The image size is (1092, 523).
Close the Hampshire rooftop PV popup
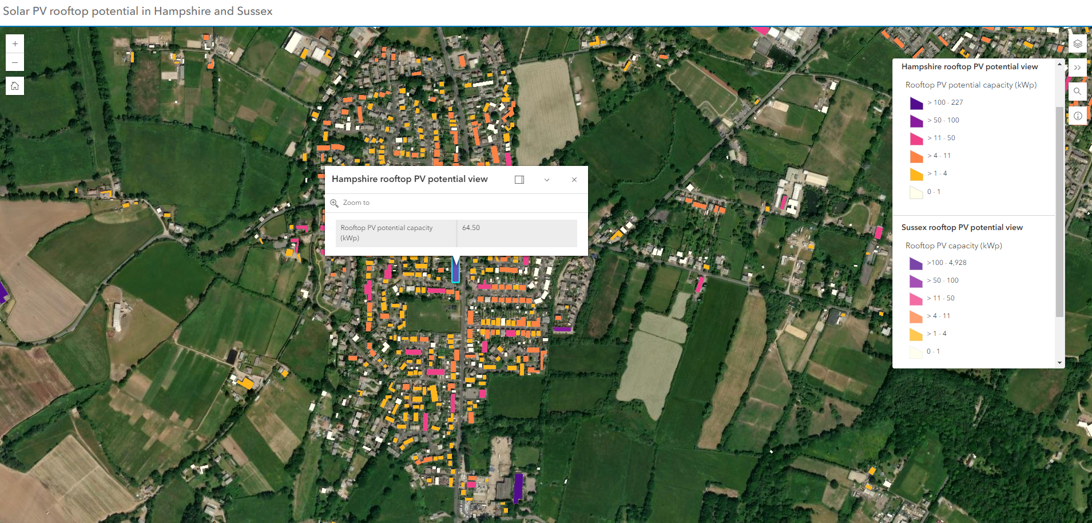click(x=574, y=180)
